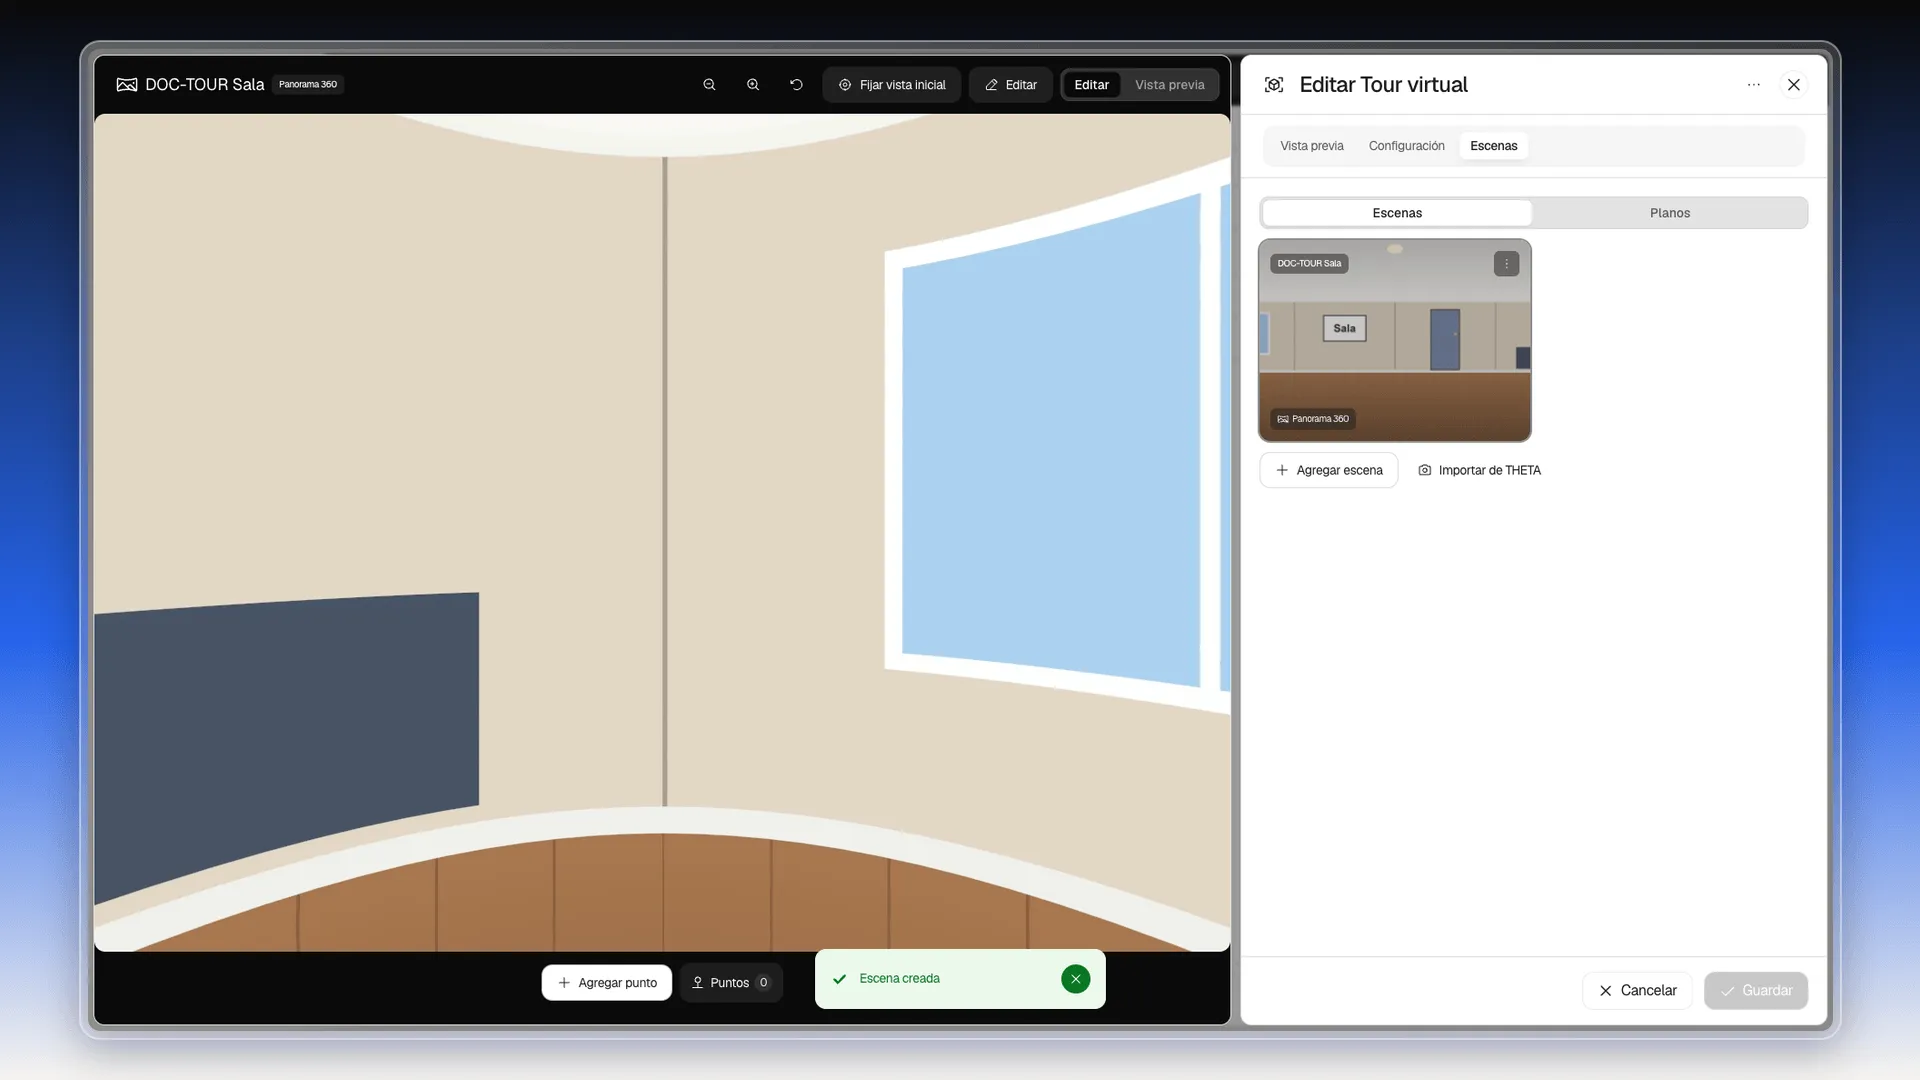The image size is (1920, 1080).
Task: Open the Configuración tab
Action: pyautogui.click(x=1406, y=146)
